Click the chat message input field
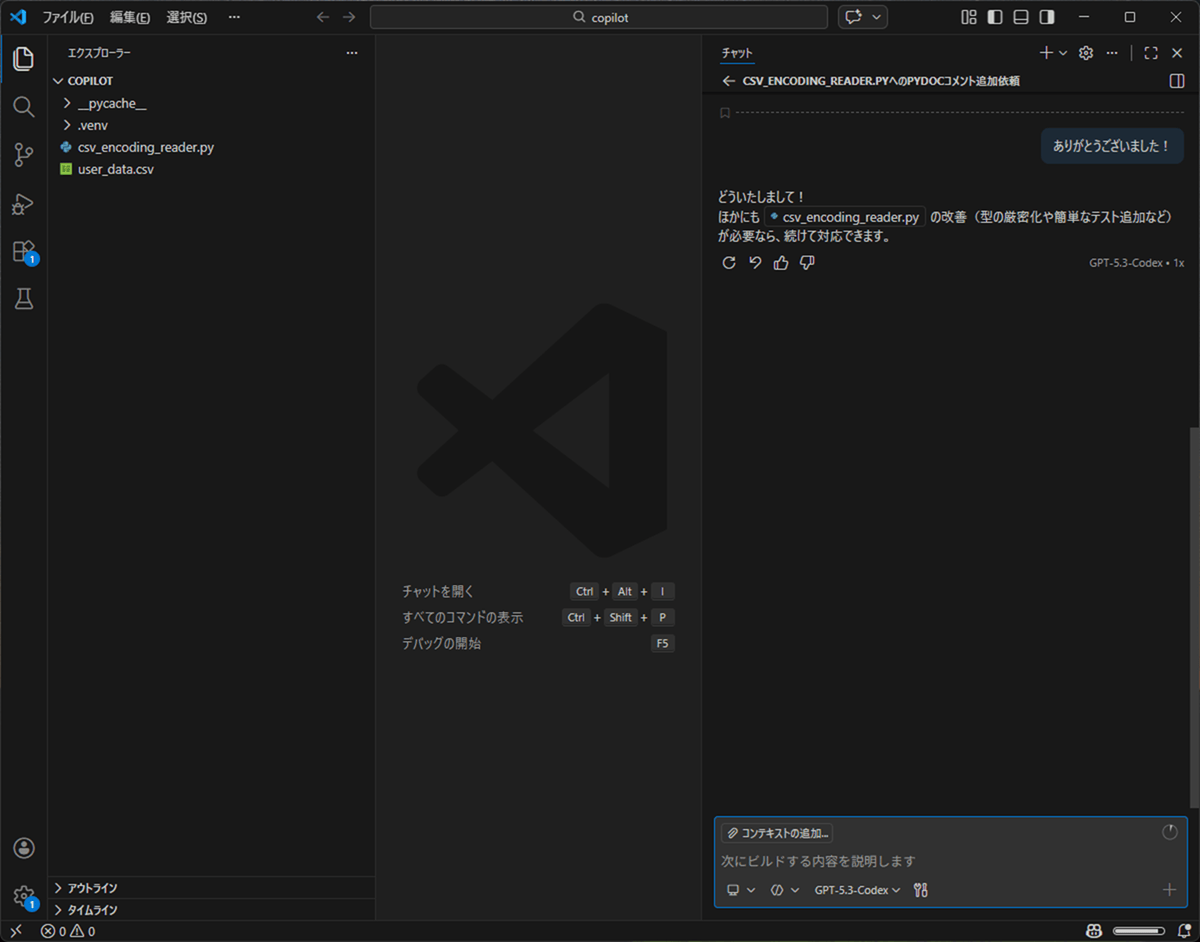Viewport: 1200px width, 942px height. click(x=940, y=861)
